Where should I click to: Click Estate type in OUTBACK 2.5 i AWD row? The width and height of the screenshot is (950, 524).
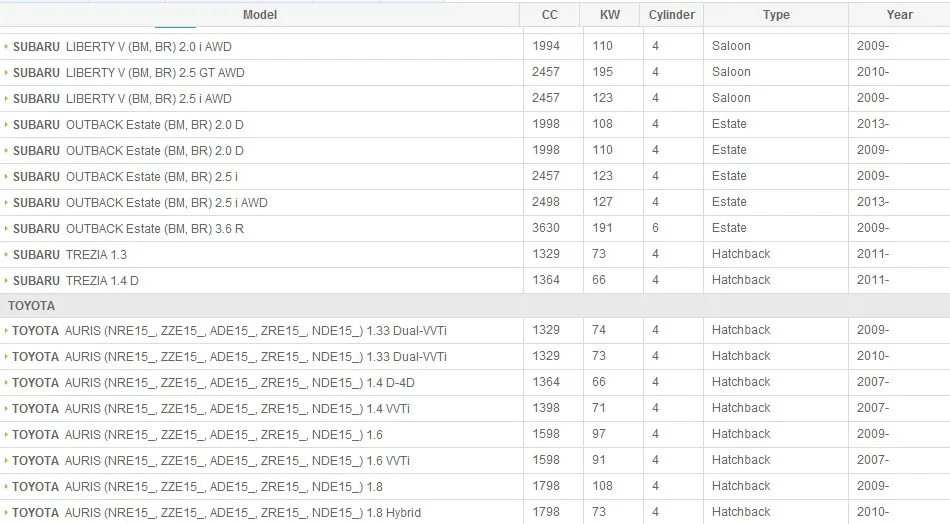coord(729,202)
